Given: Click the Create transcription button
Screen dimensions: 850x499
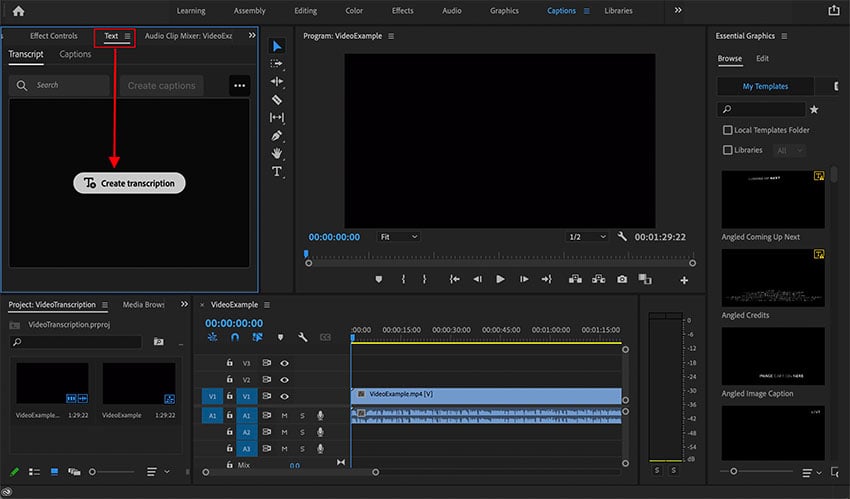Looking at the screenshot, I should pos(130,183).
